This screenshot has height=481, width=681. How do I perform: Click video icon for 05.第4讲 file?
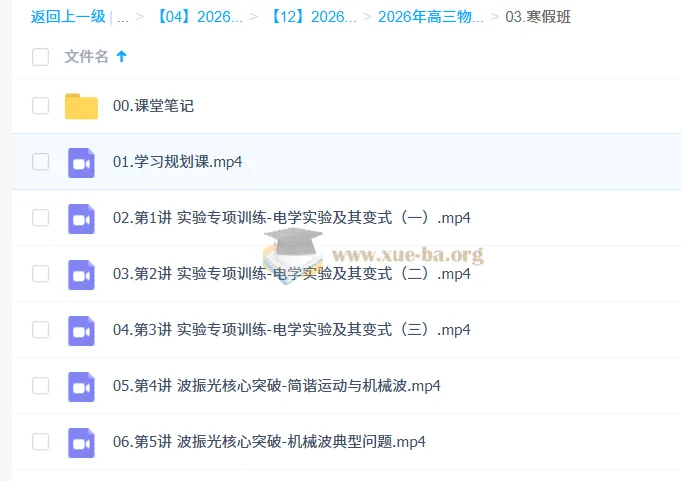tap(81, 386)
